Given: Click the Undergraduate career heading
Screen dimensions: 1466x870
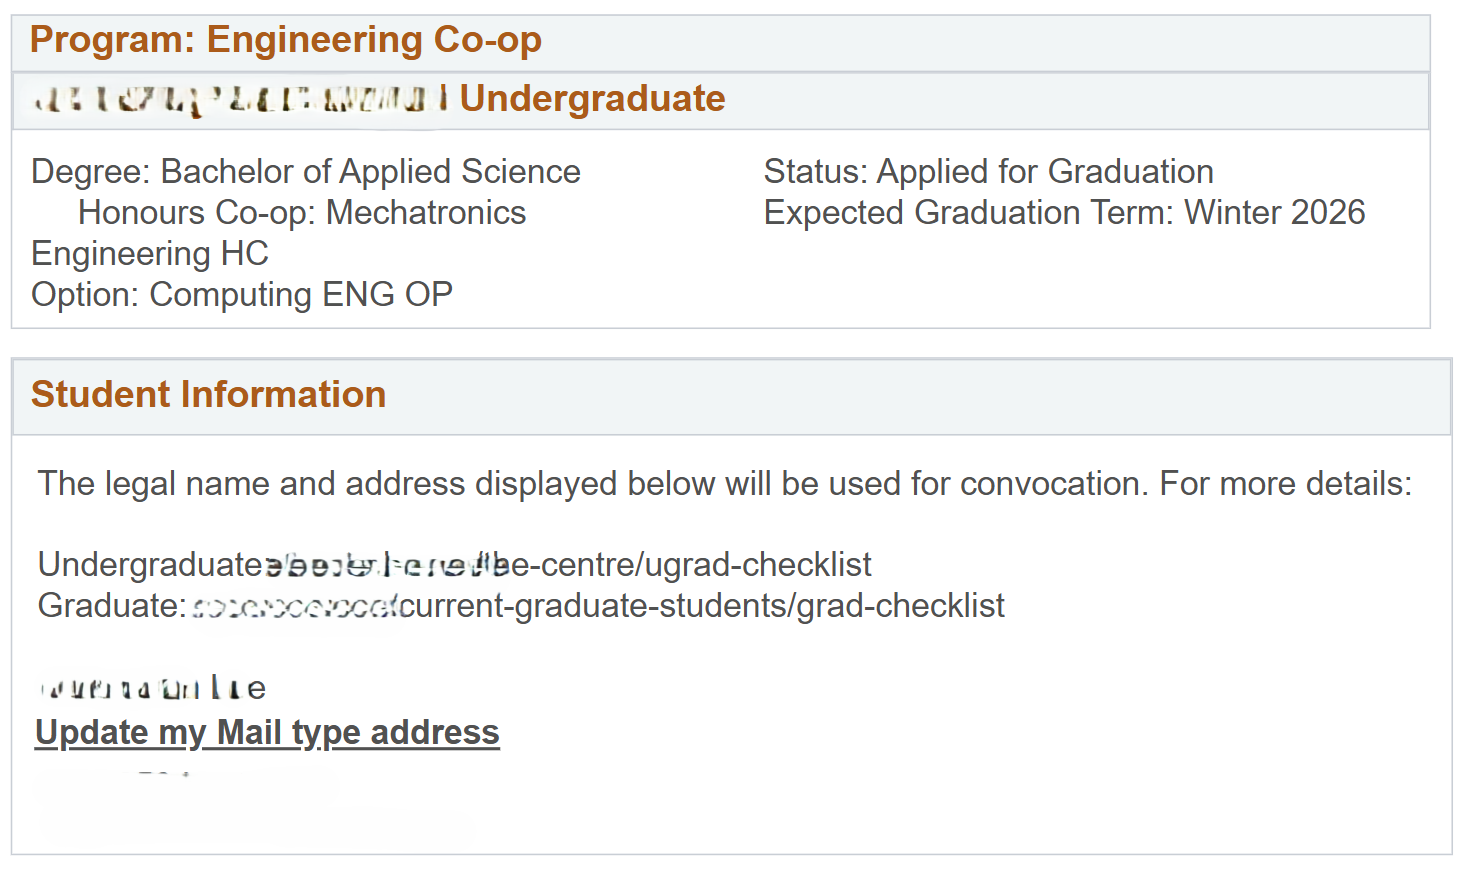Looking at the screenshot, I should point(592,99).
